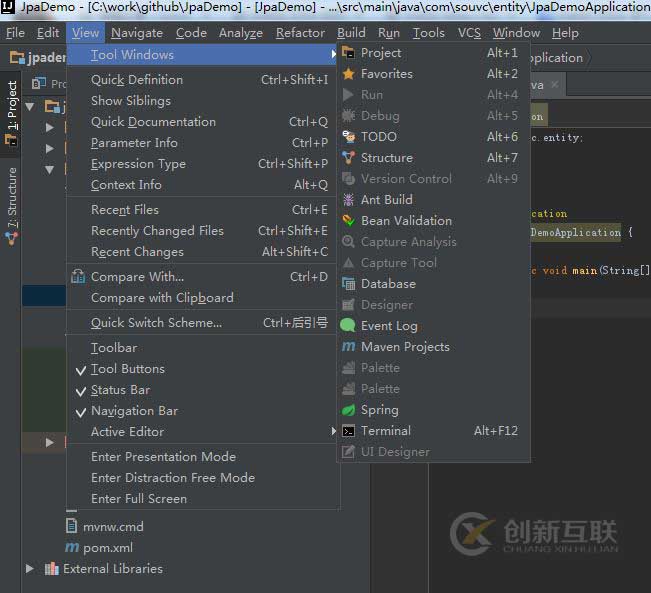This screenshot has height=593, width=651.
Task: Select Enter Distraction Free Mode
Action: (203, 478)
